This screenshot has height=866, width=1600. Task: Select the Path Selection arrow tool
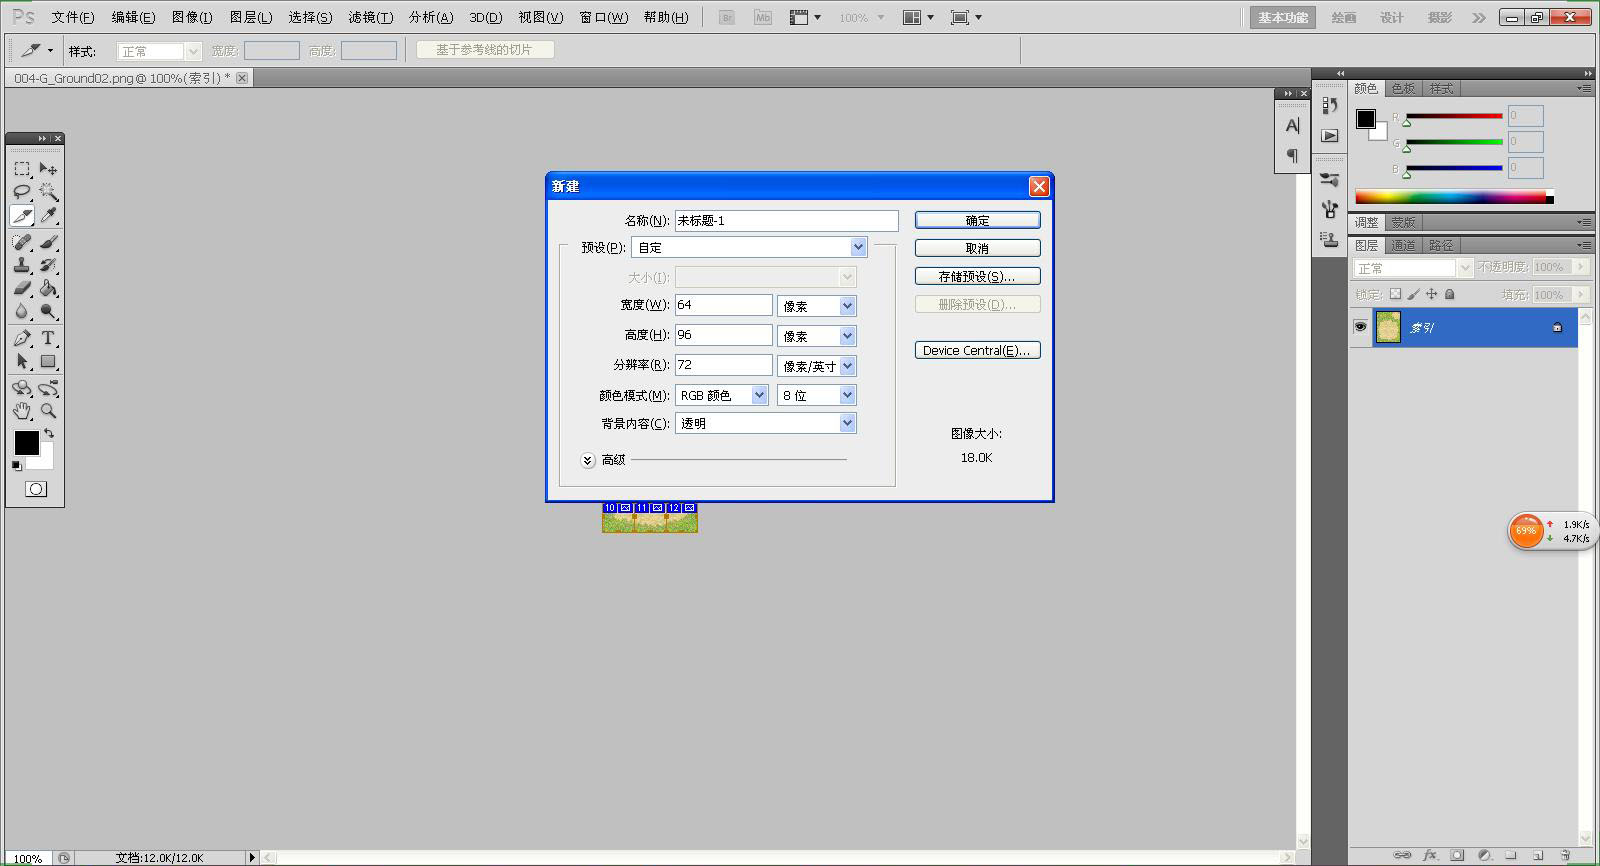coord(22,361)
